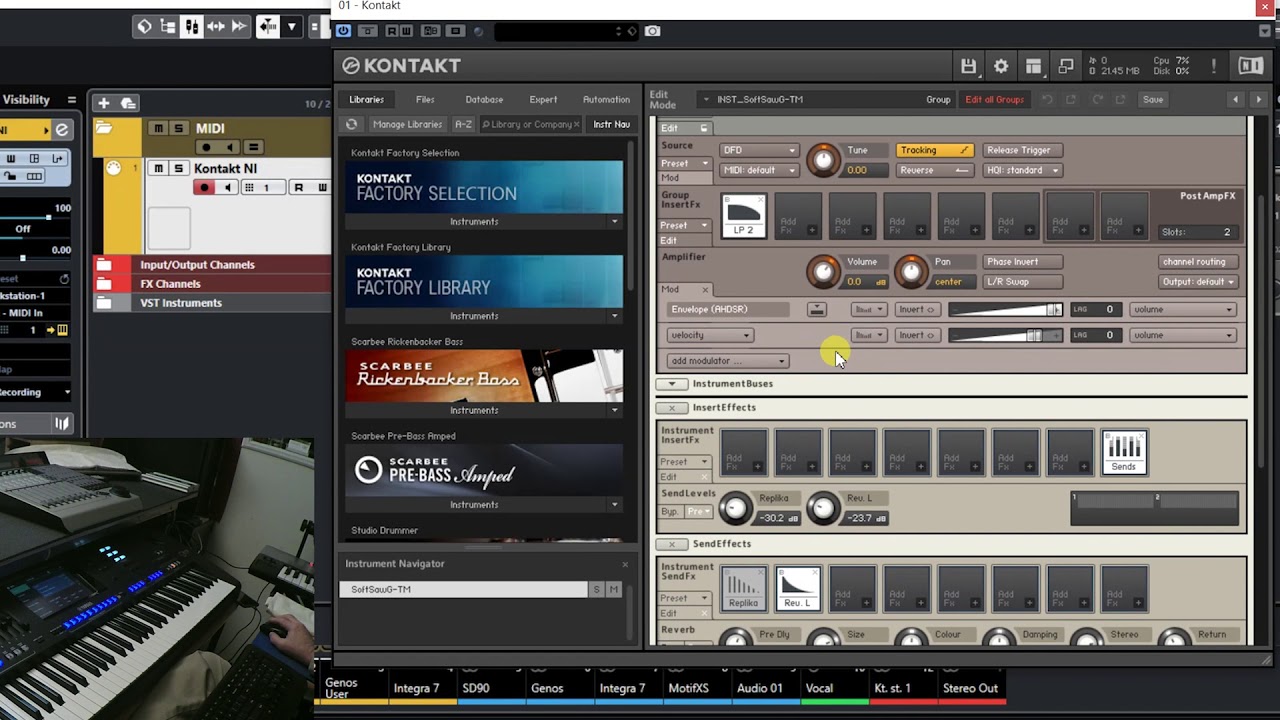Click the FX Channels folder icon

(x=104, y=283)
